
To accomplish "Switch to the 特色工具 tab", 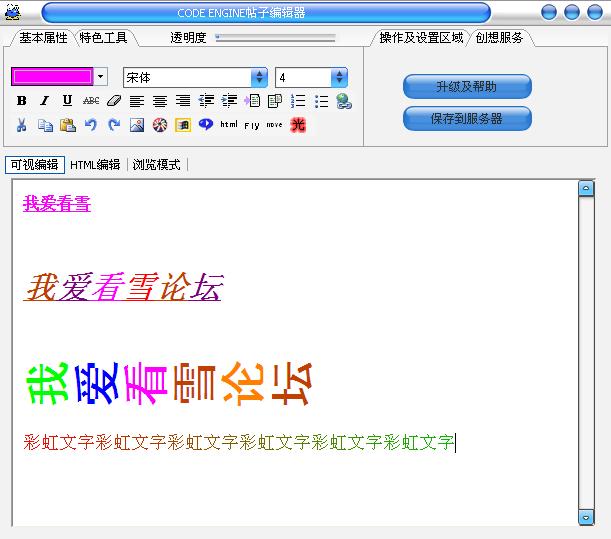I will [x=104, y=38].
